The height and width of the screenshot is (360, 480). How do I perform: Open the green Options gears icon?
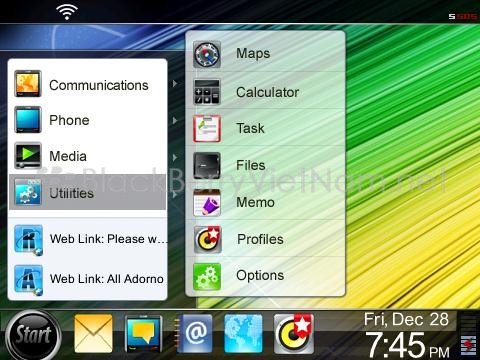click(x=207, y=276)
